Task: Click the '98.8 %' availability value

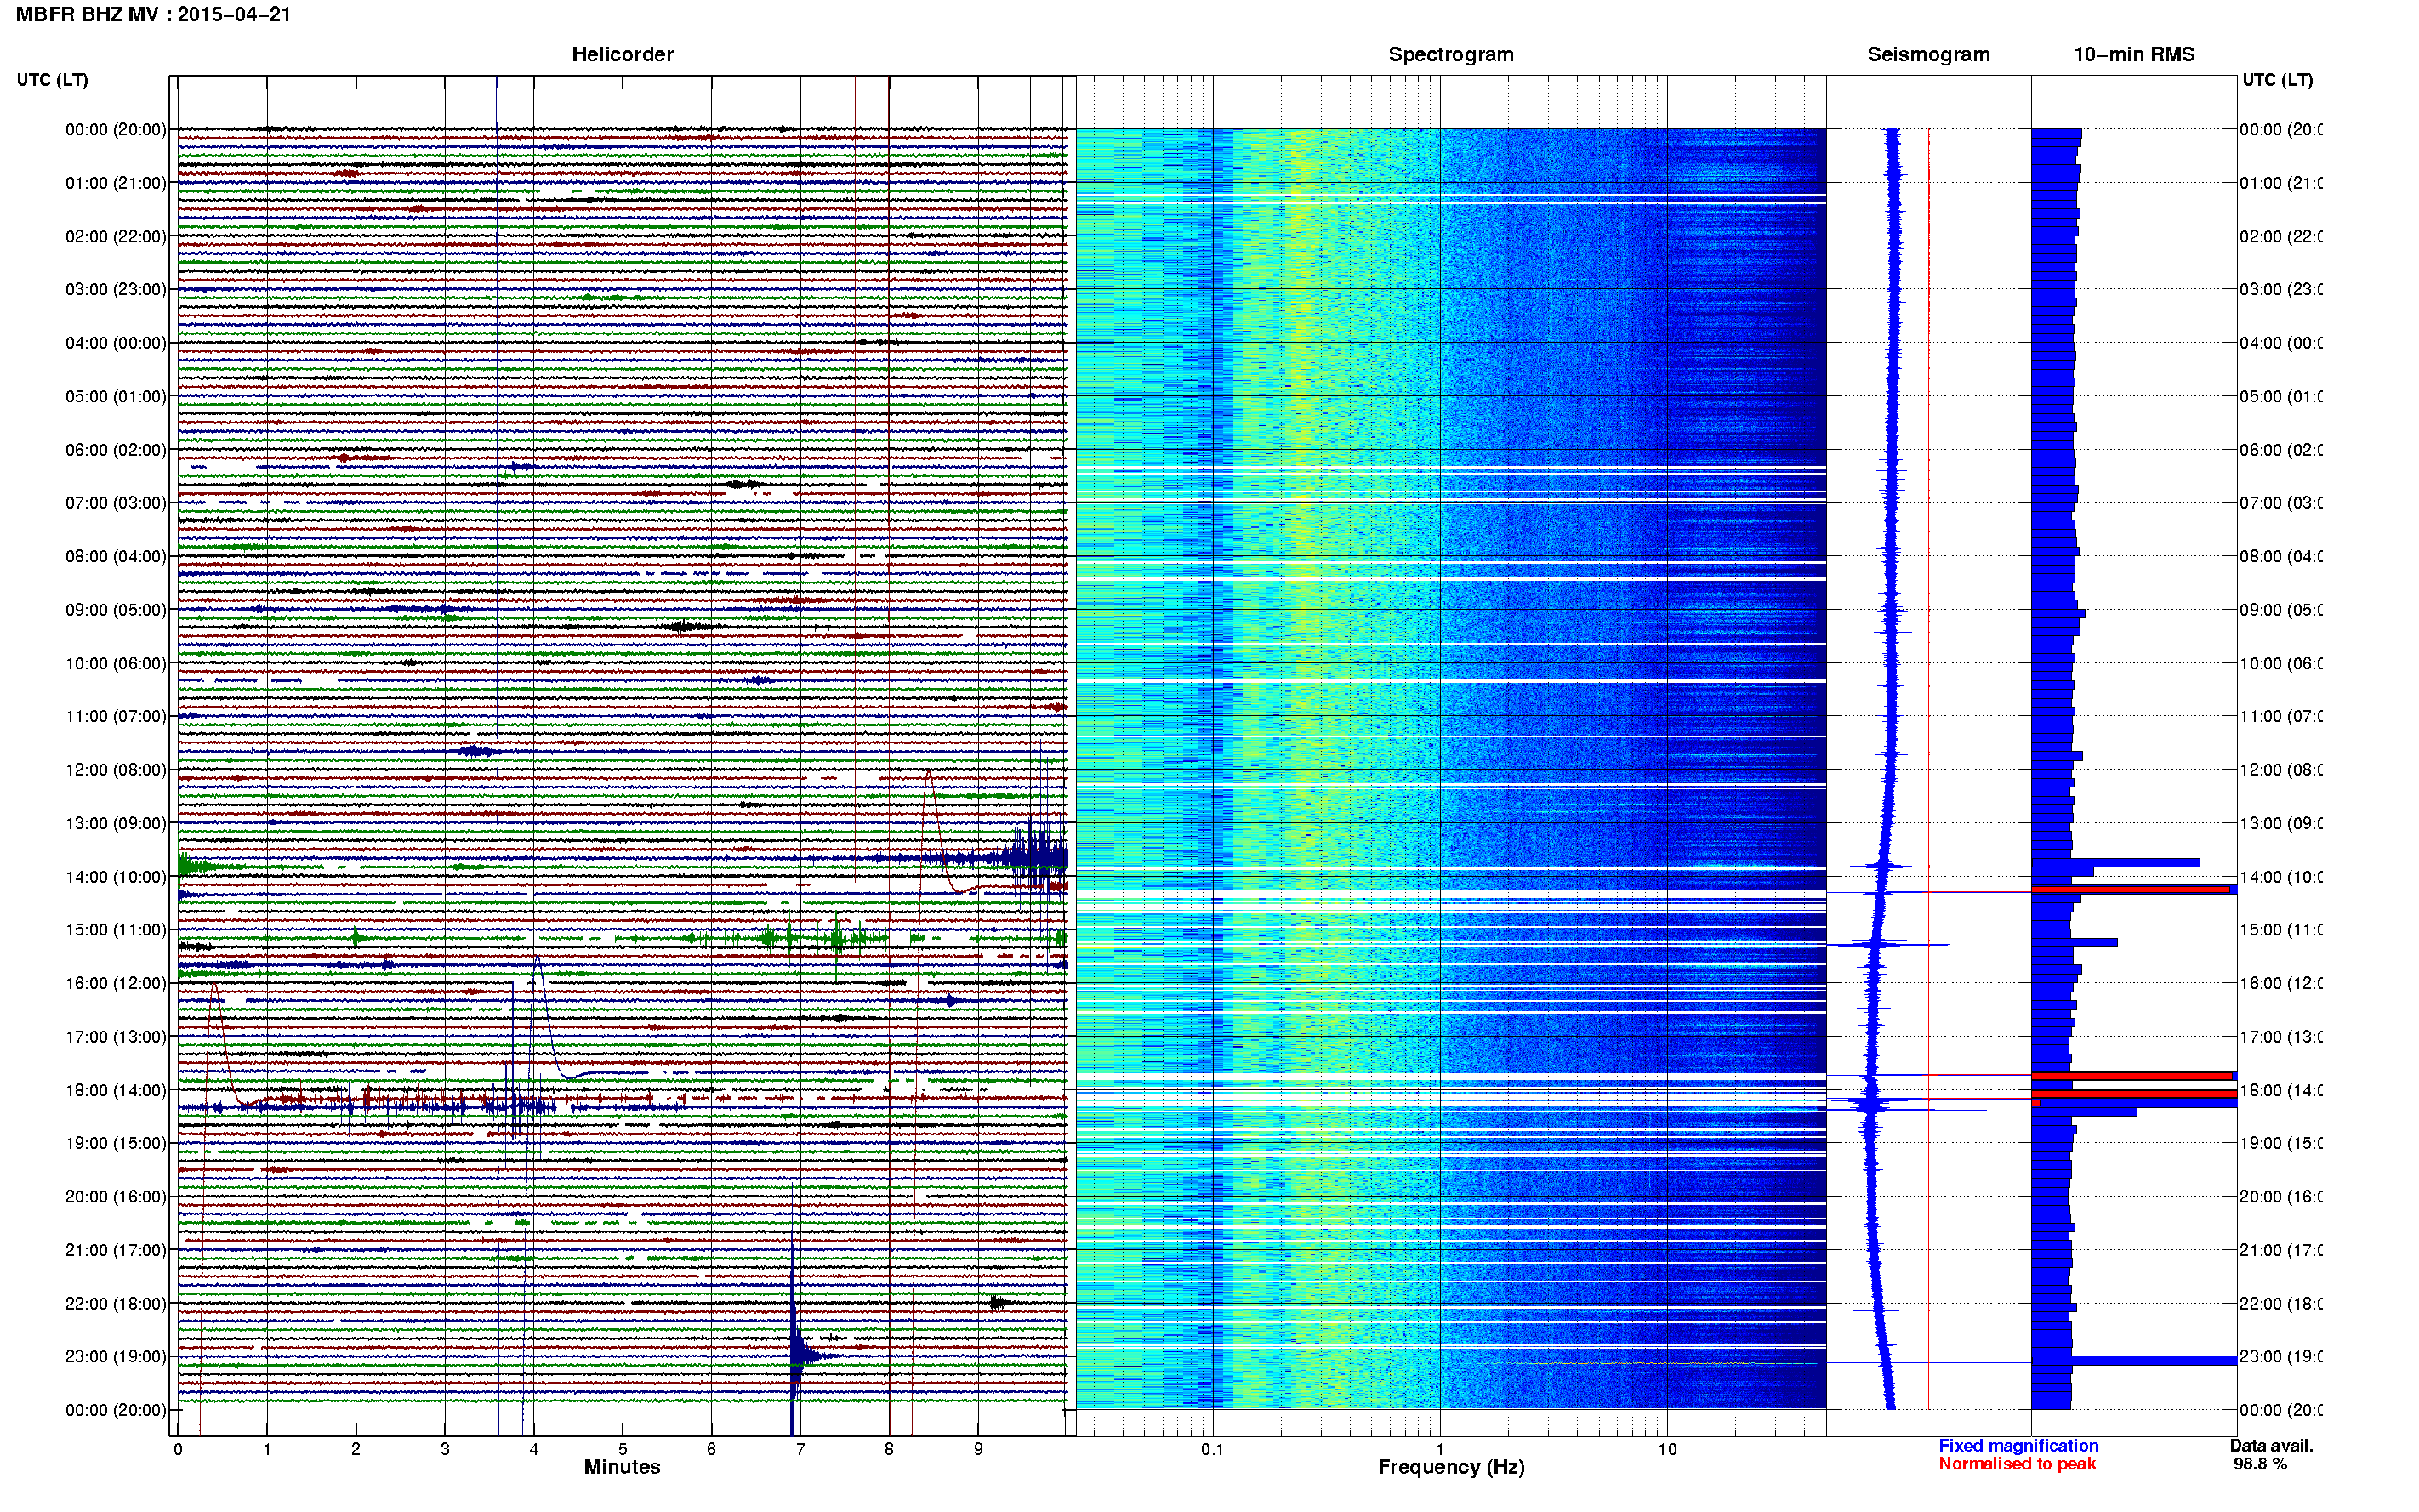Action: [2260, 1464]
